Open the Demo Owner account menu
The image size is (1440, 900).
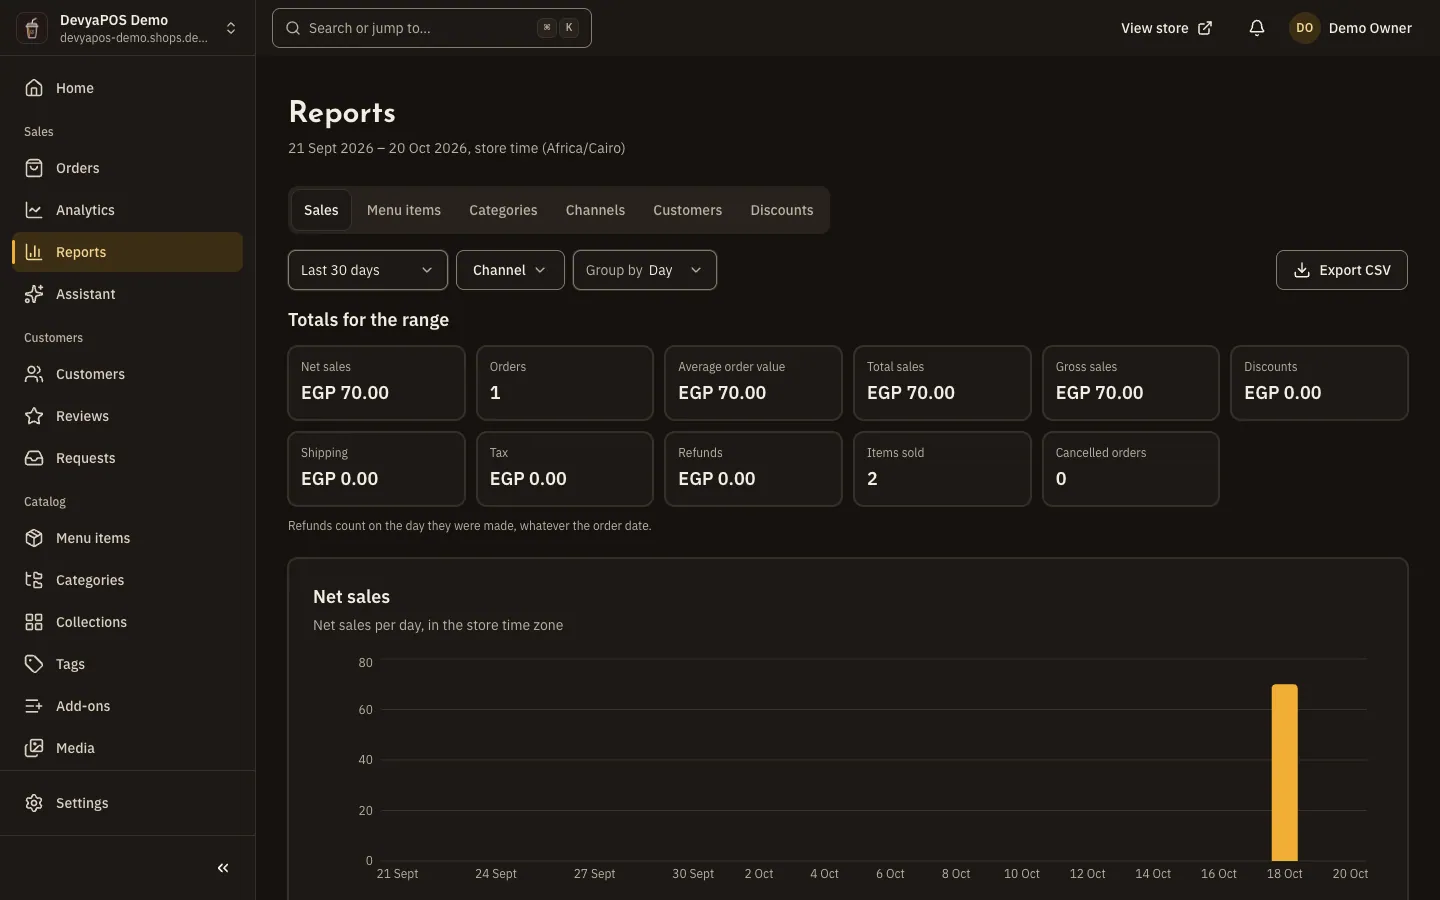1351,28
